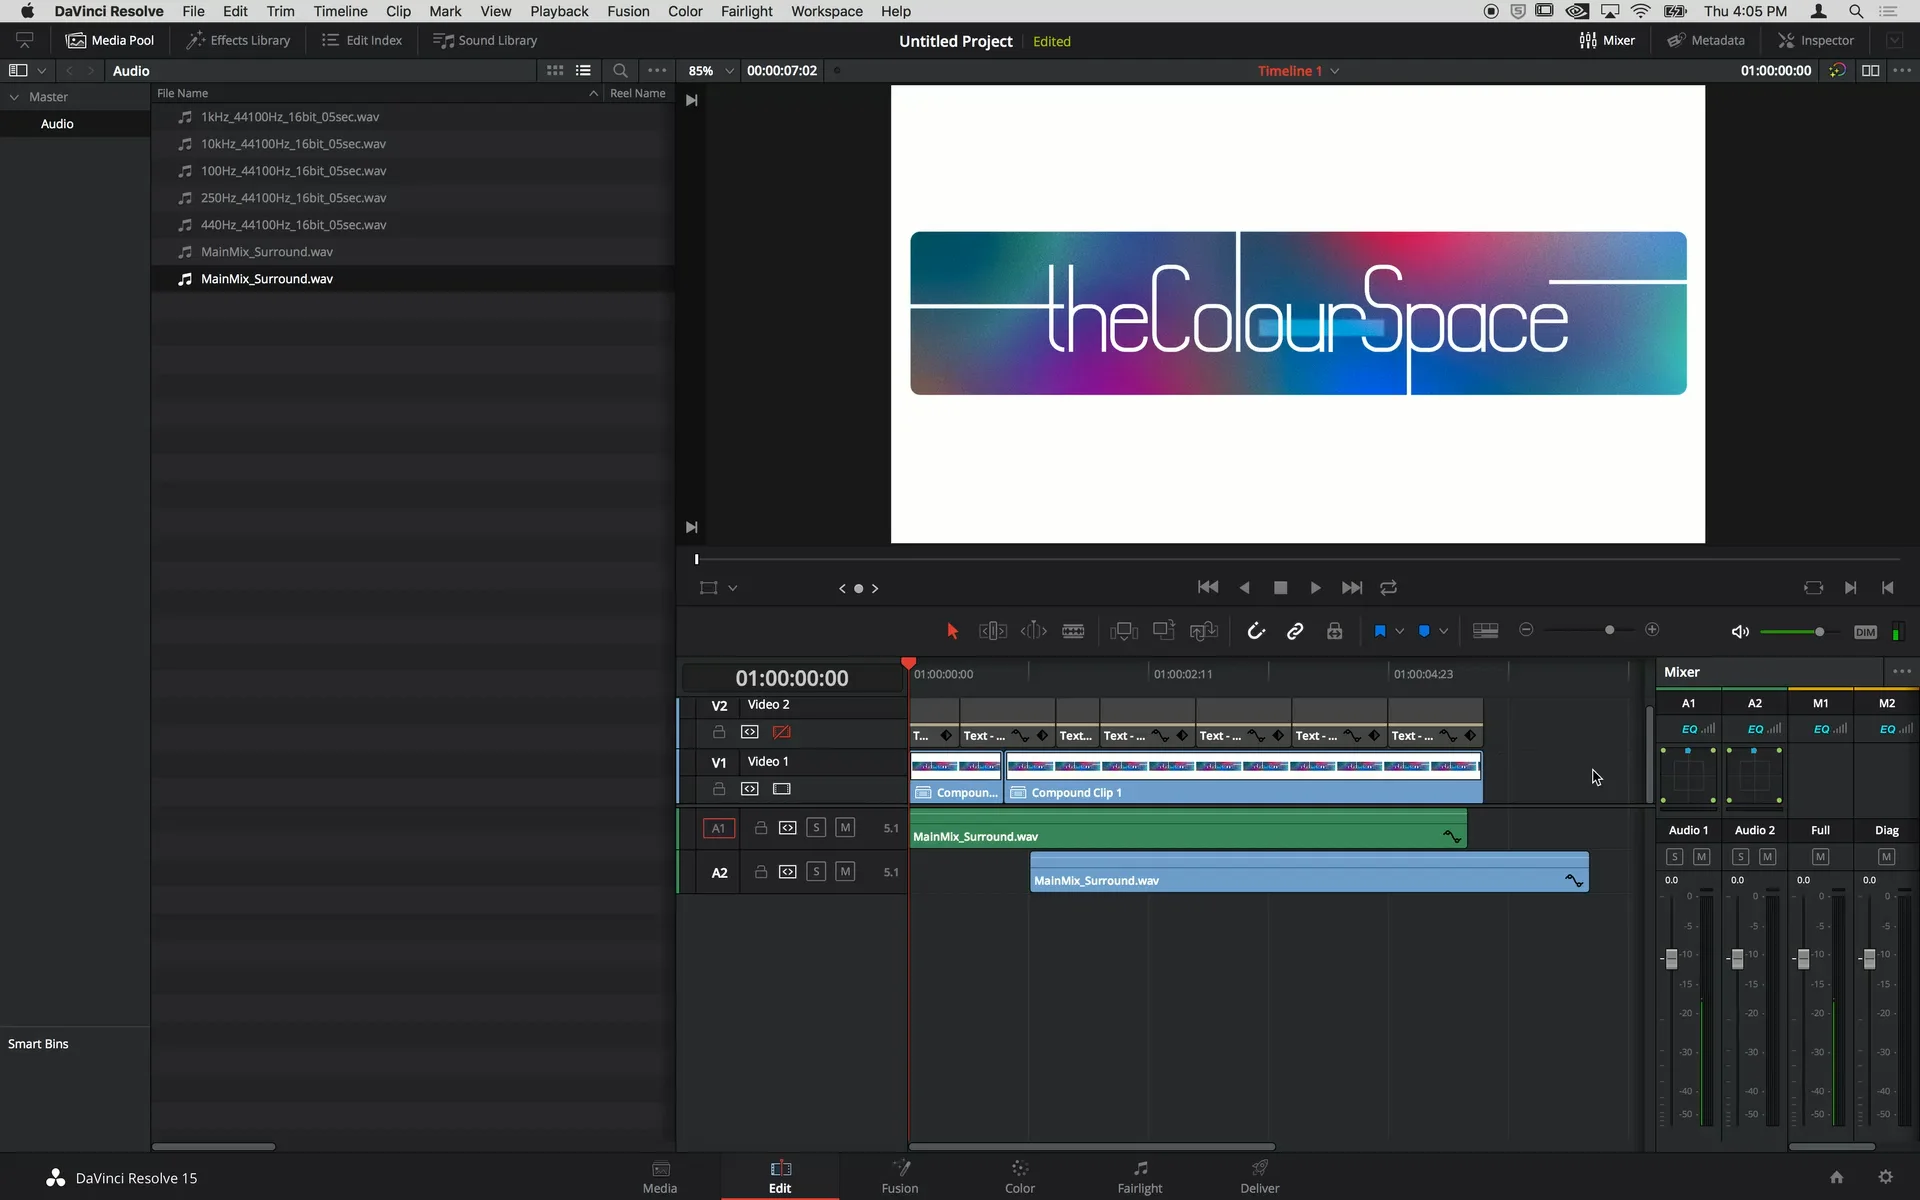Open the Metadata panel
The height and width of the screenshot is (1200, 1920).
point(1707,40)
